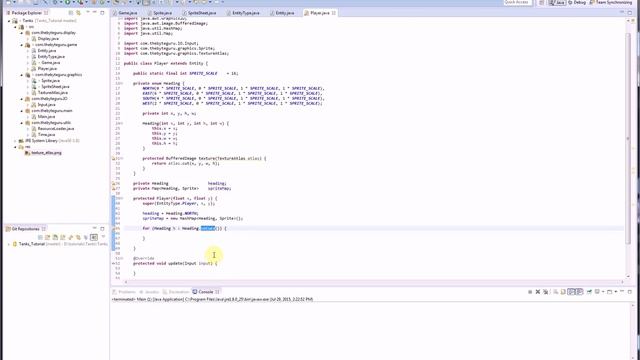Screen dimensions: 640x360
Task: Open the Sprite.java editor tab
Action: coord(160,13)
